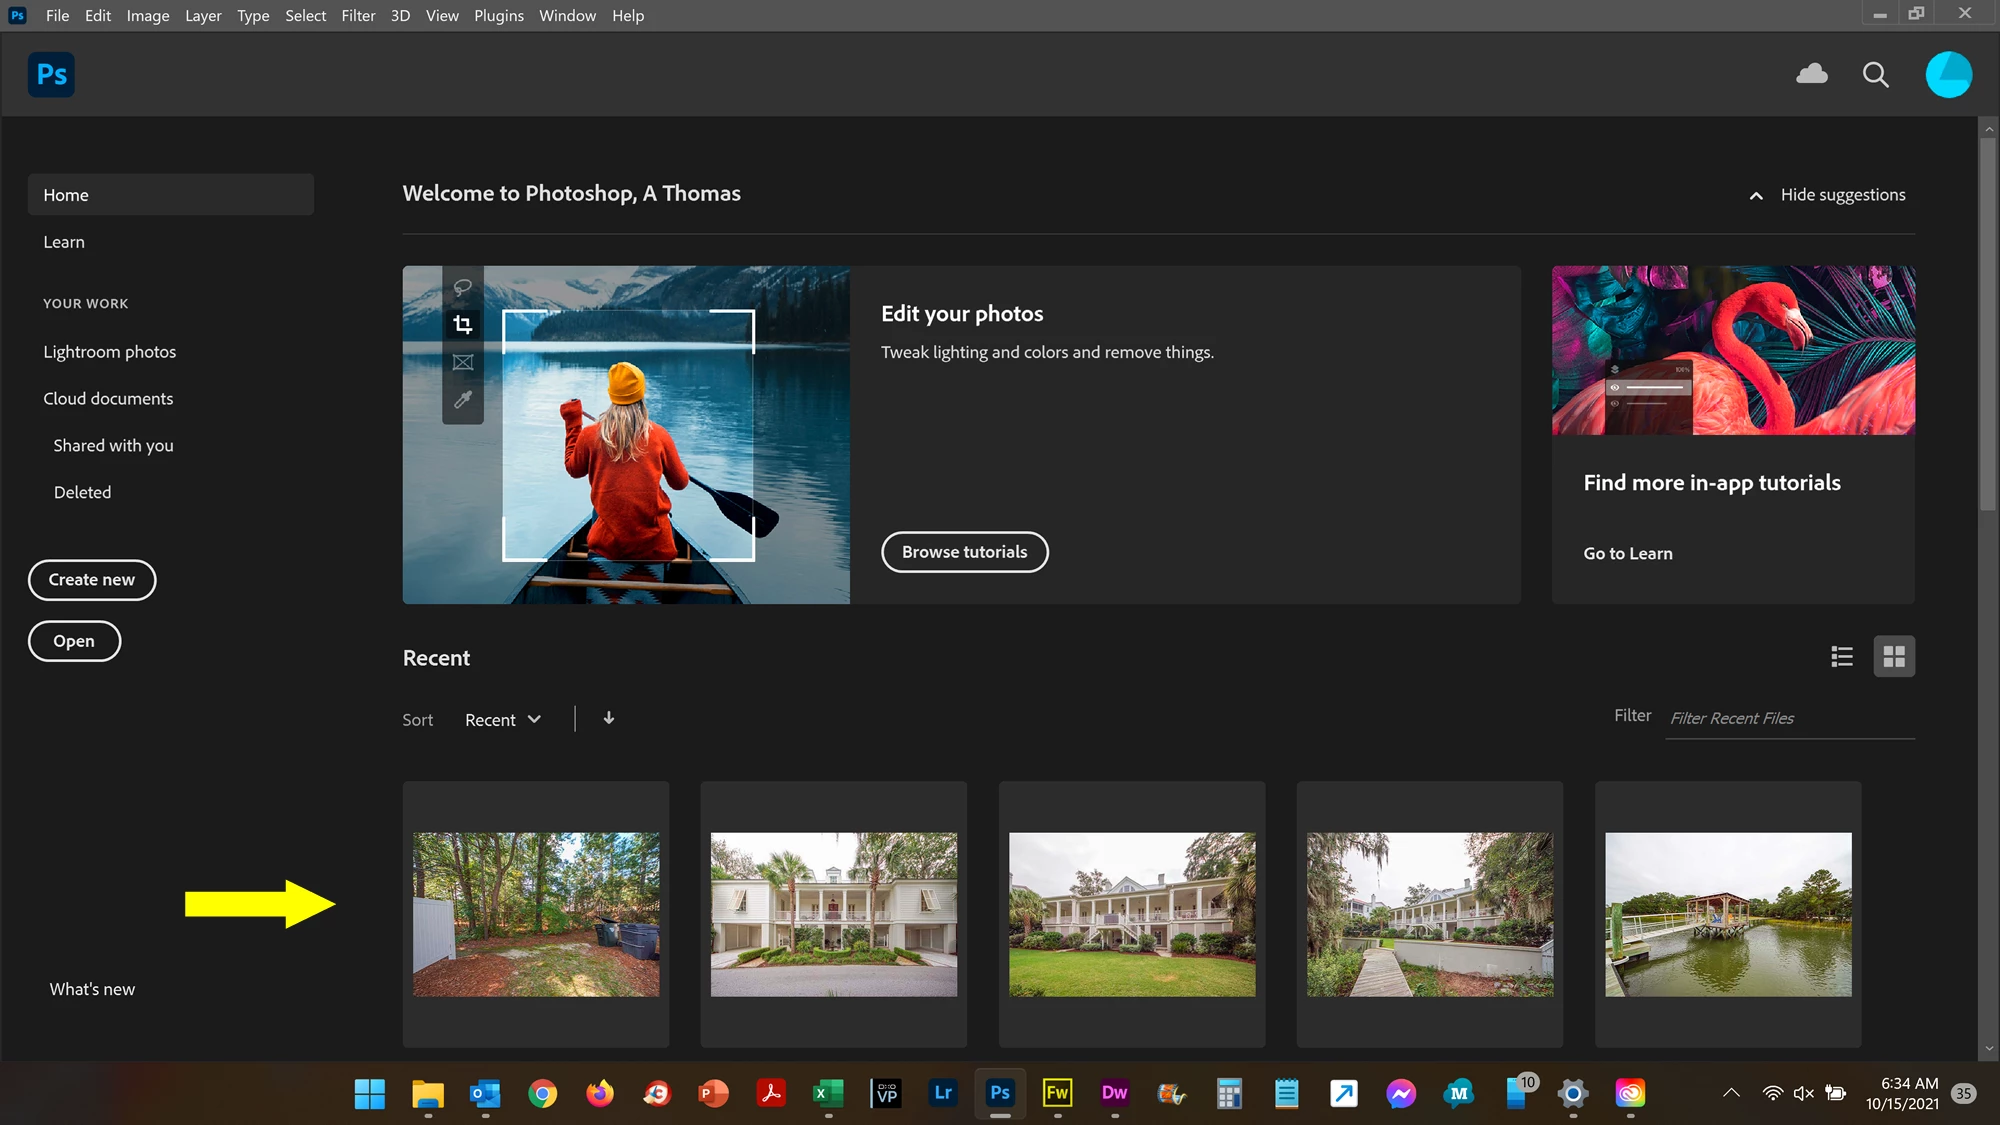Screen dimensions: 2000x1125
Task: Switch recent files to grid view
Action: [x=1894, y=657]
